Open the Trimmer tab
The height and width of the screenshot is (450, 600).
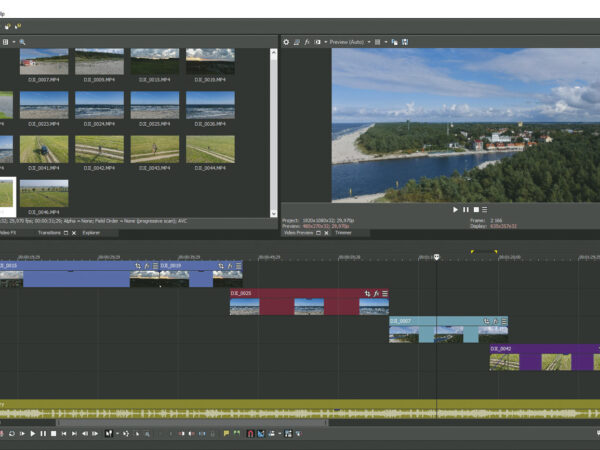343,232
